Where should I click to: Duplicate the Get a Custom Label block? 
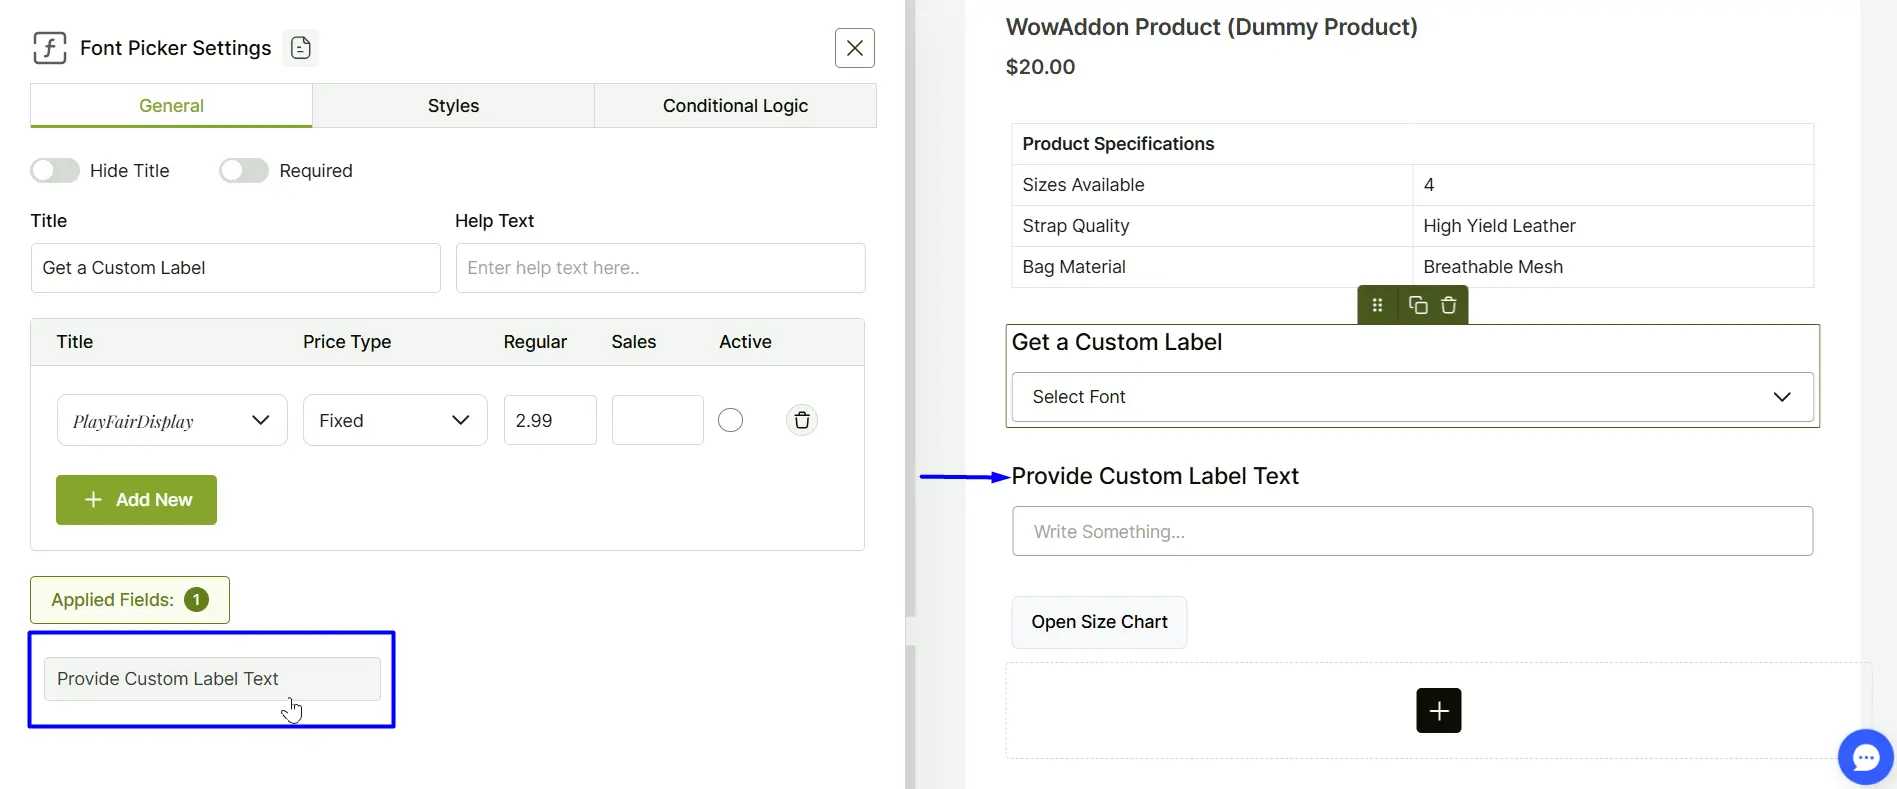point(1417,305)
